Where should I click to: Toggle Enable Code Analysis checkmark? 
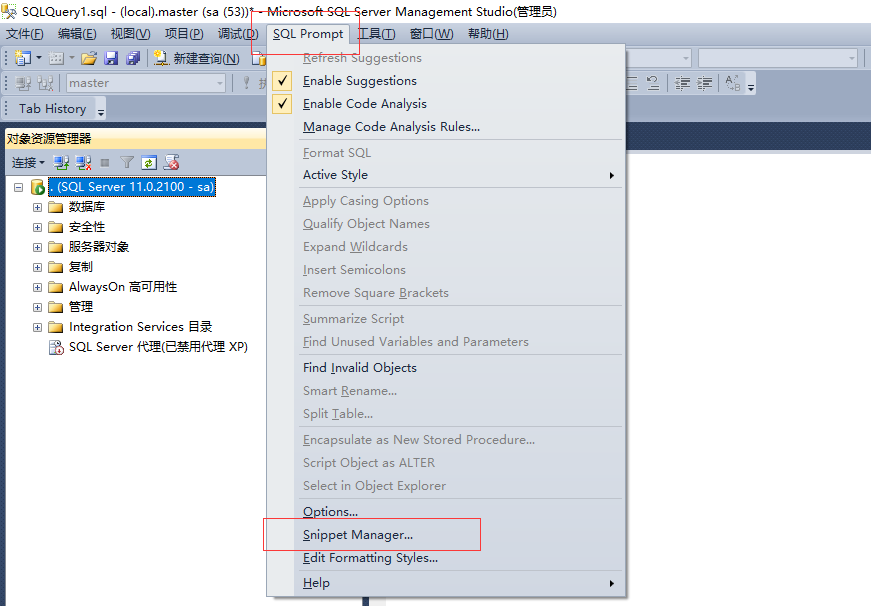(282, 104)
